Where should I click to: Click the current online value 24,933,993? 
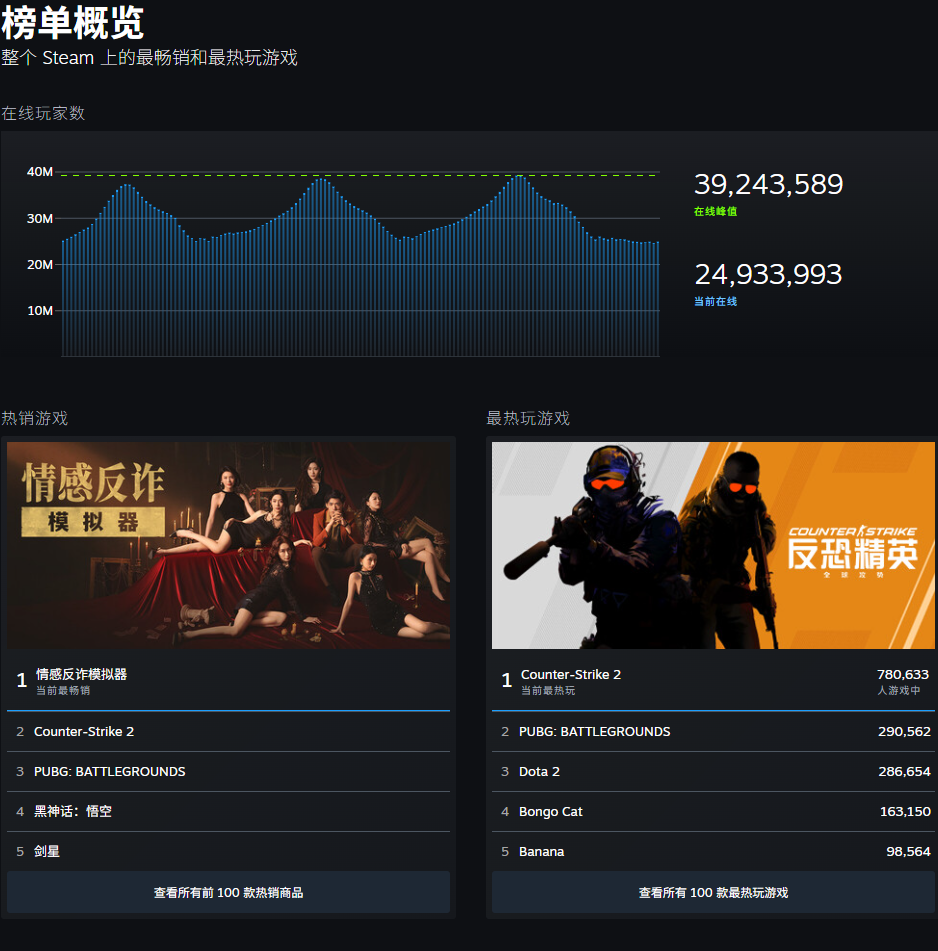768,274
